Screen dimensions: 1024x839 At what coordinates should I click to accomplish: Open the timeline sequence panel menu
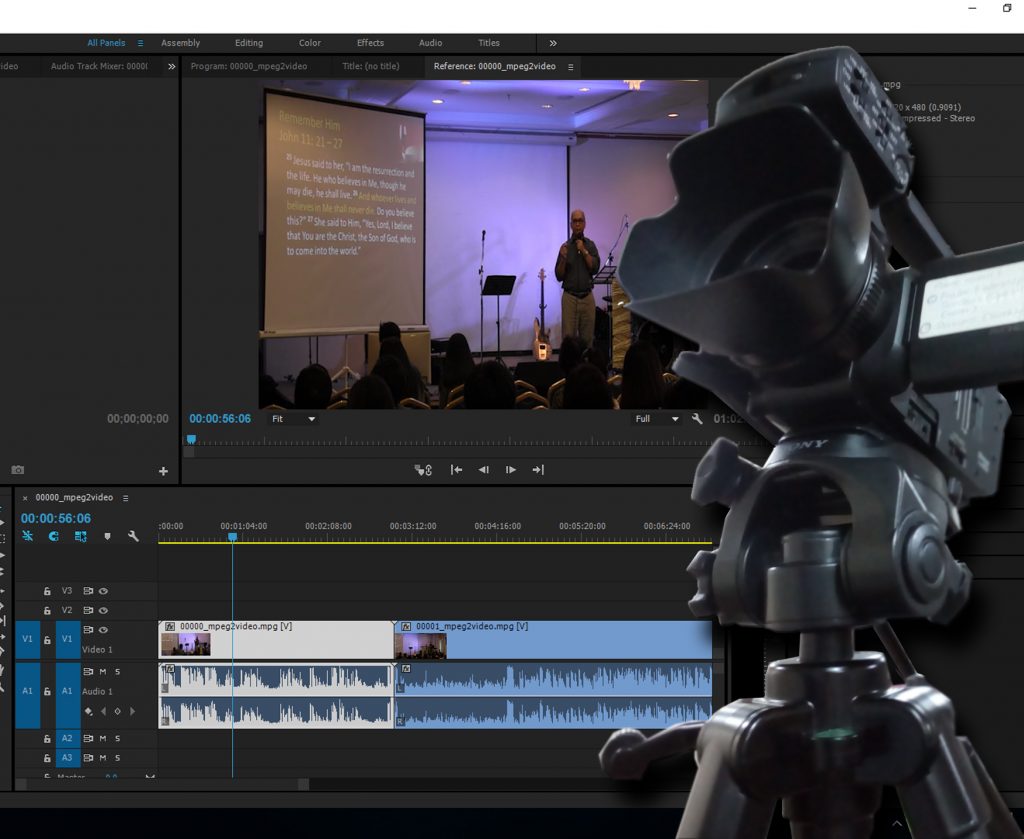125,498
